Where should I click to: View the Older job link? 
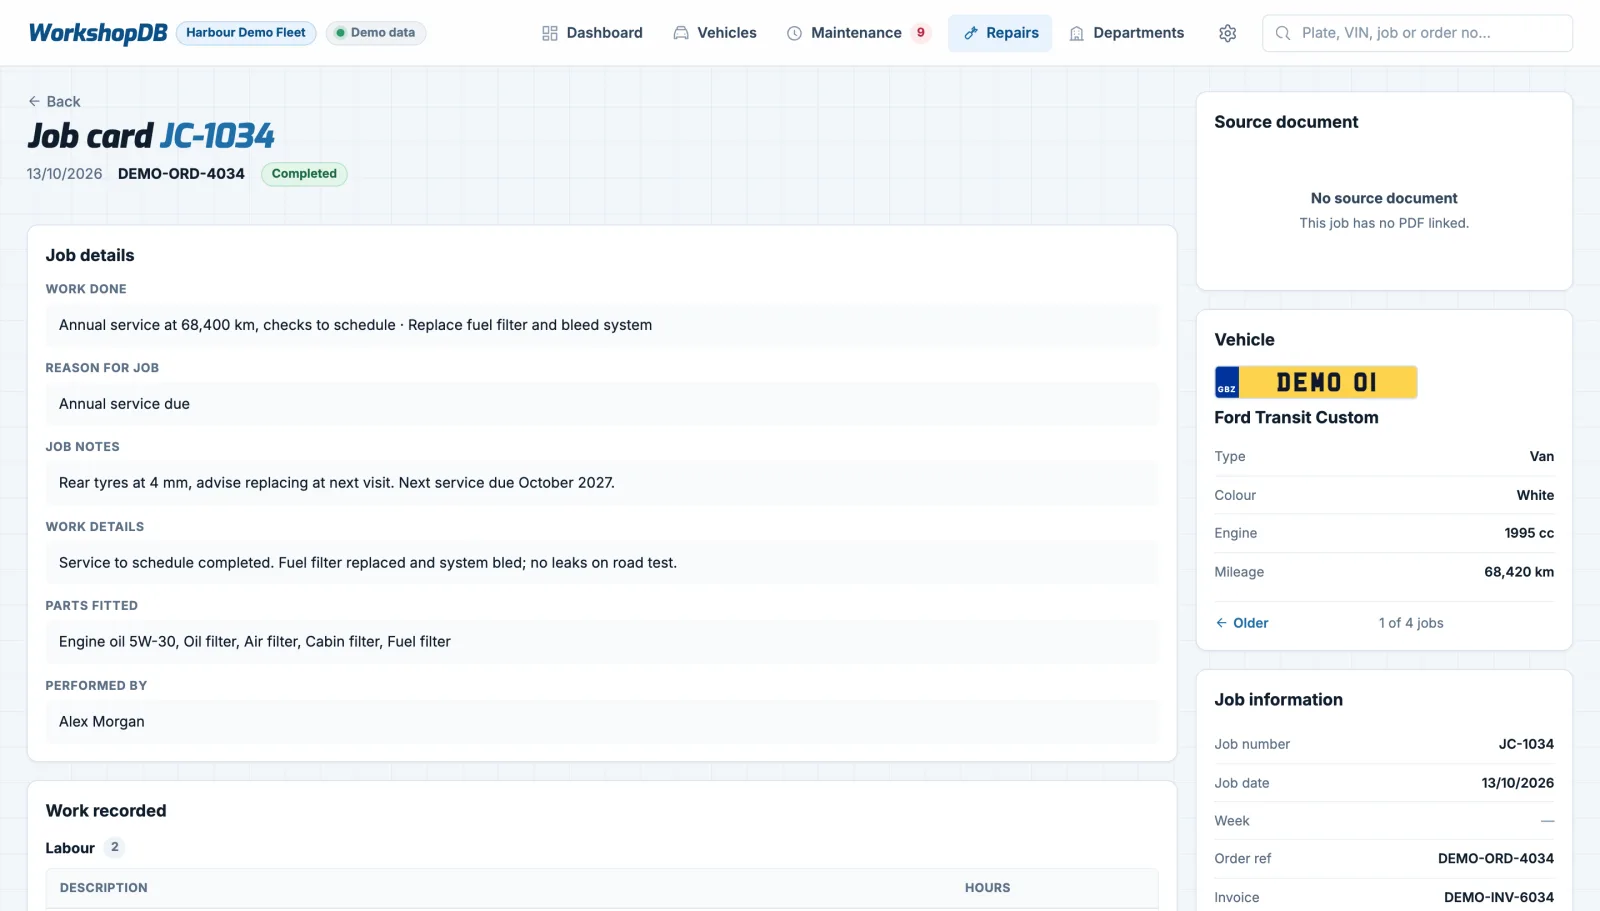(x=1242, y=623)
